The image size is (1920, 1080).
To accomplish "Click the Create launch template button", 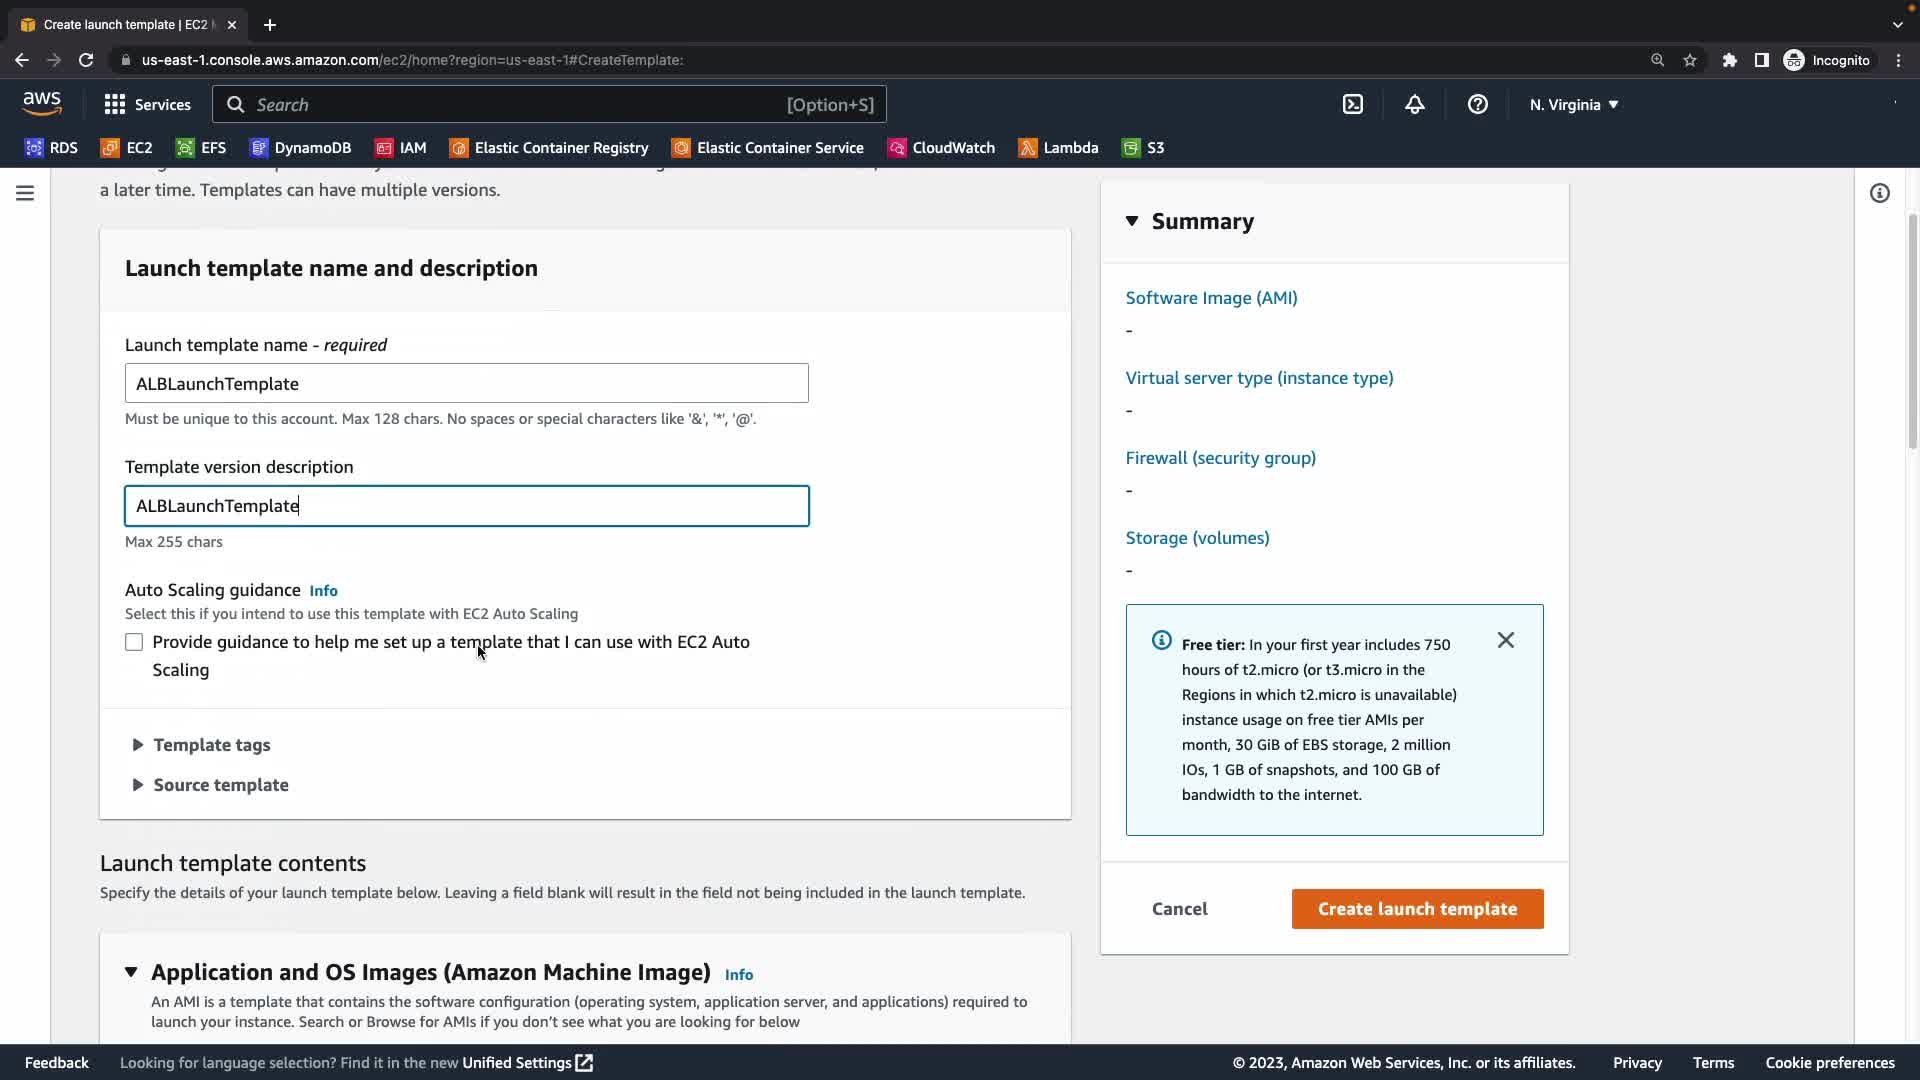I will click(x=1416, y=909).
